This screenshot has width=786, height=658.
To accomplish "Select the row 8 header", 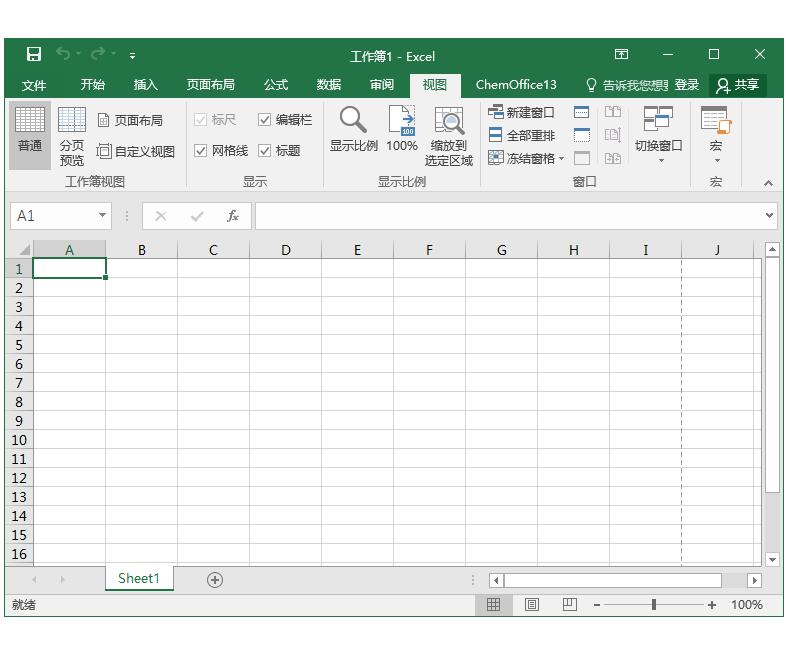I will tap(19, 402).
